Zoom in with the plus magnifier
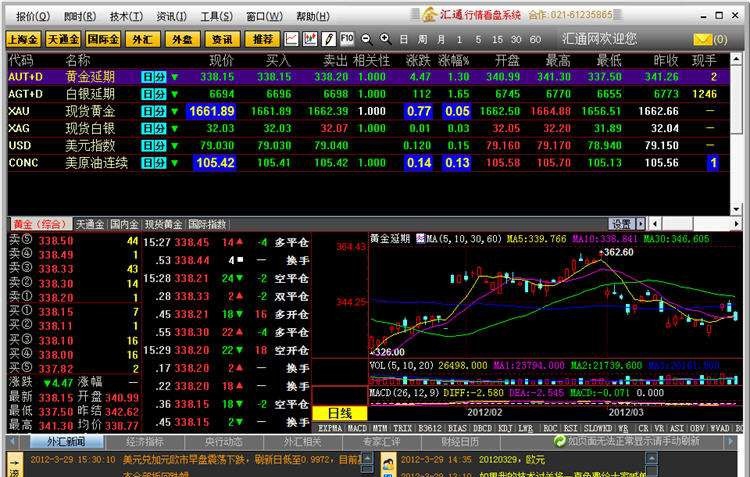Screen dimensions: 750x477 coord(385,39)
